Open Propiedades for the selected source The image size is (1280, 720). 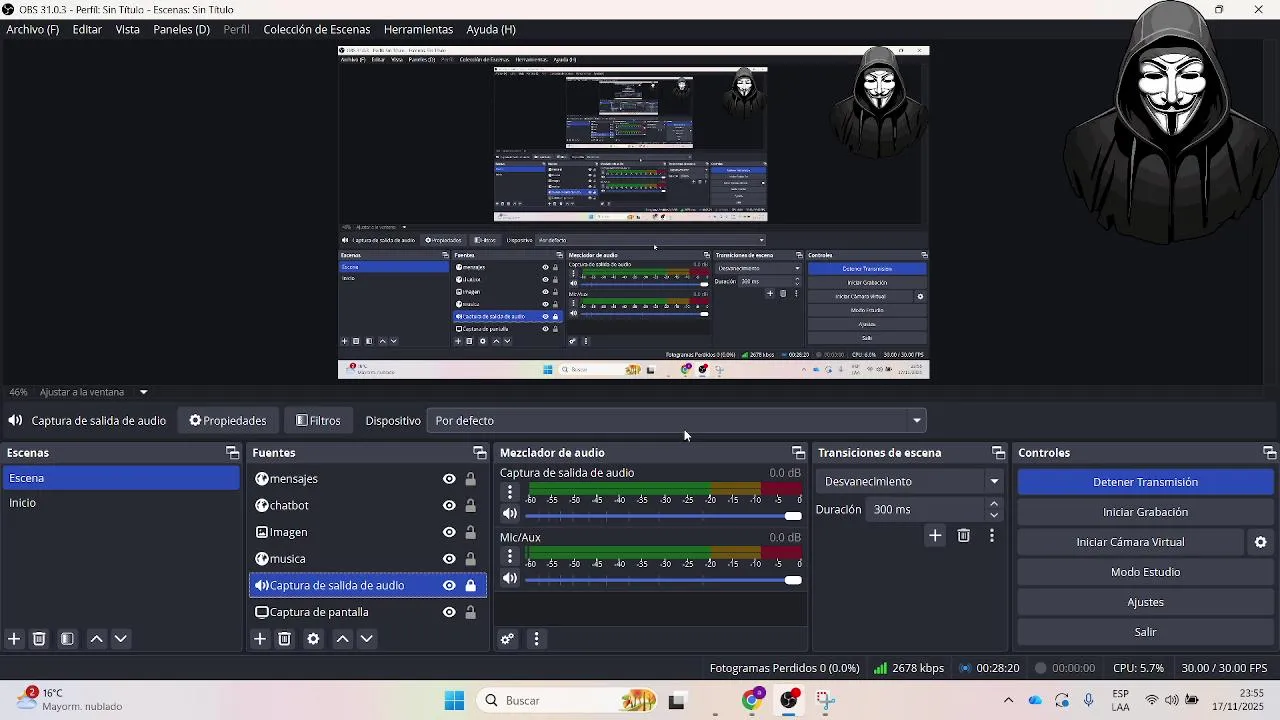tap(228, 421)
